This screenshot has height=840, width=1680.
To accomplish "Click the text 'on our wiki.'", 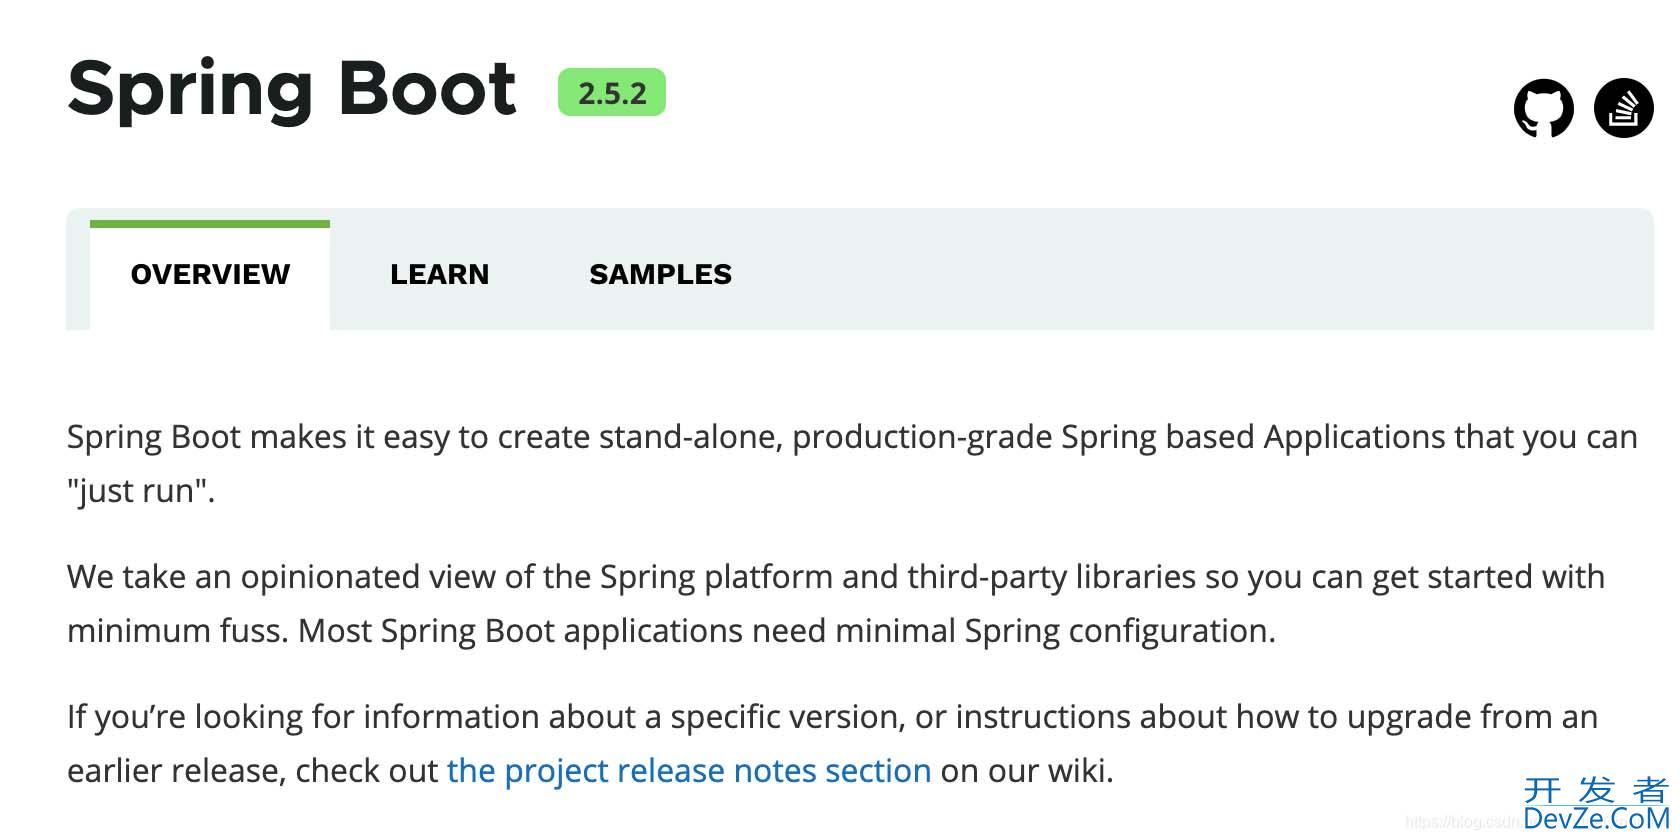I will tap(1027, 771).
